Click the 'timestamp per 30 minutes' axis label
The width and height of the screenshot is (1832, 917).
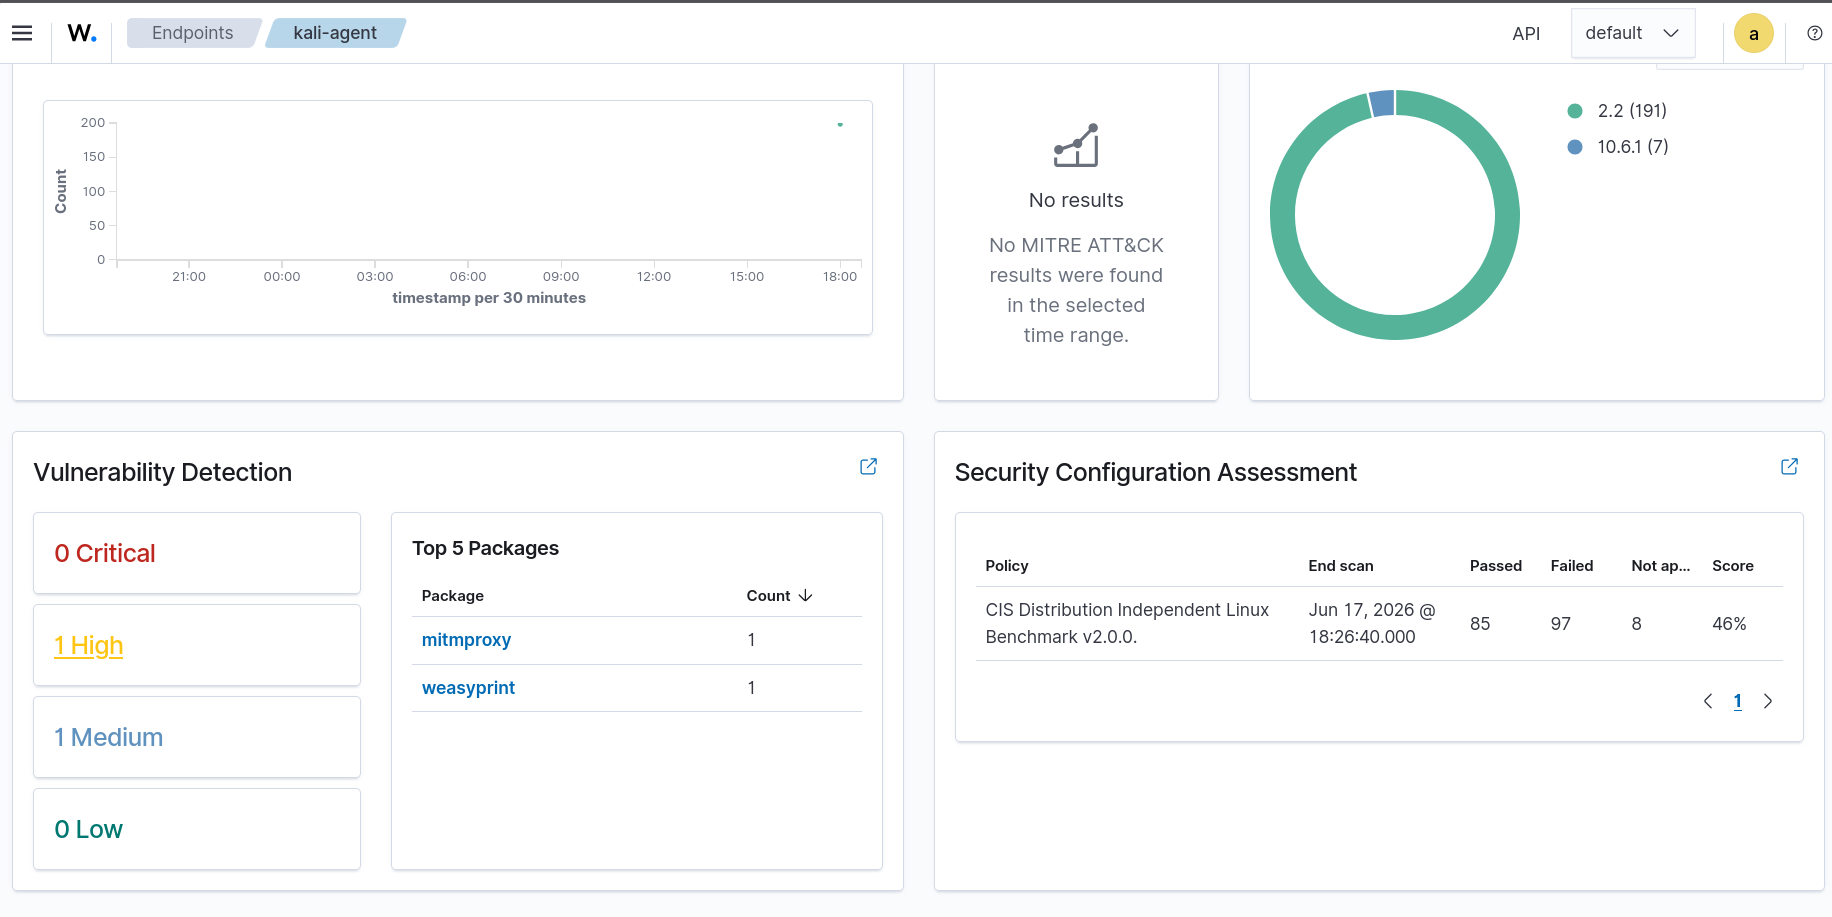(x=489, y=298)
